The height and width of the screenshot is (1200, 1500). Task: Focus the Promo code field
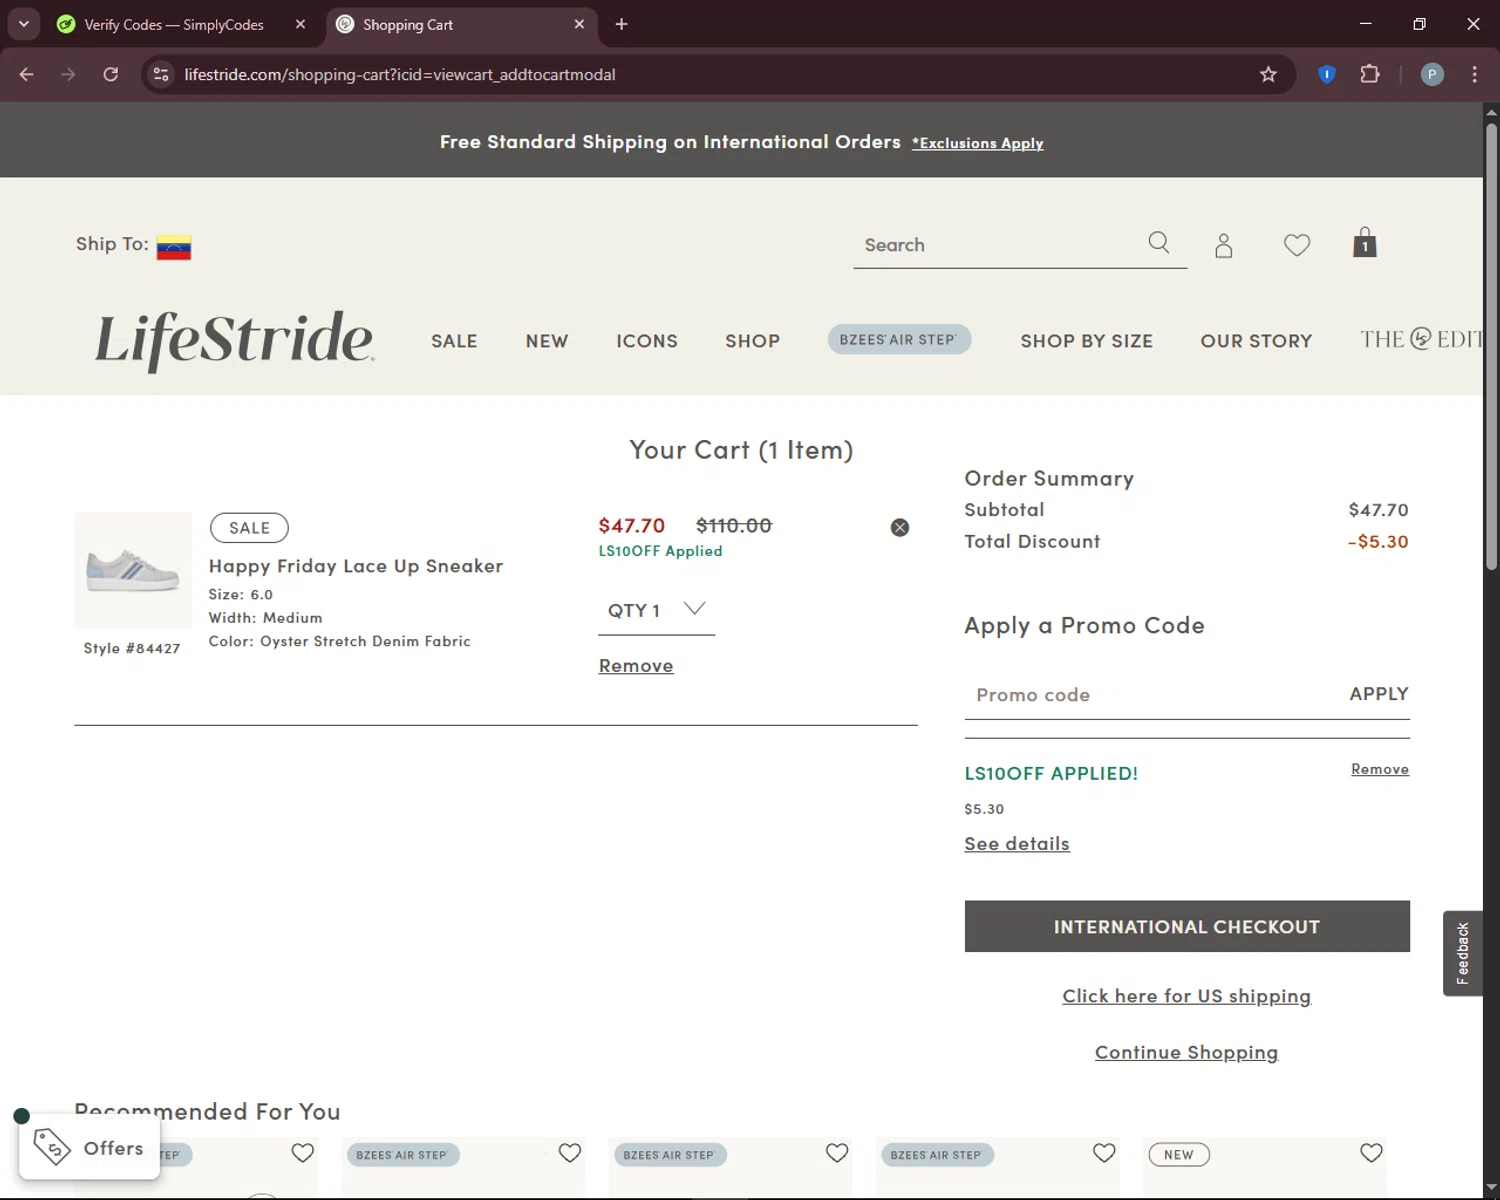1150,695
